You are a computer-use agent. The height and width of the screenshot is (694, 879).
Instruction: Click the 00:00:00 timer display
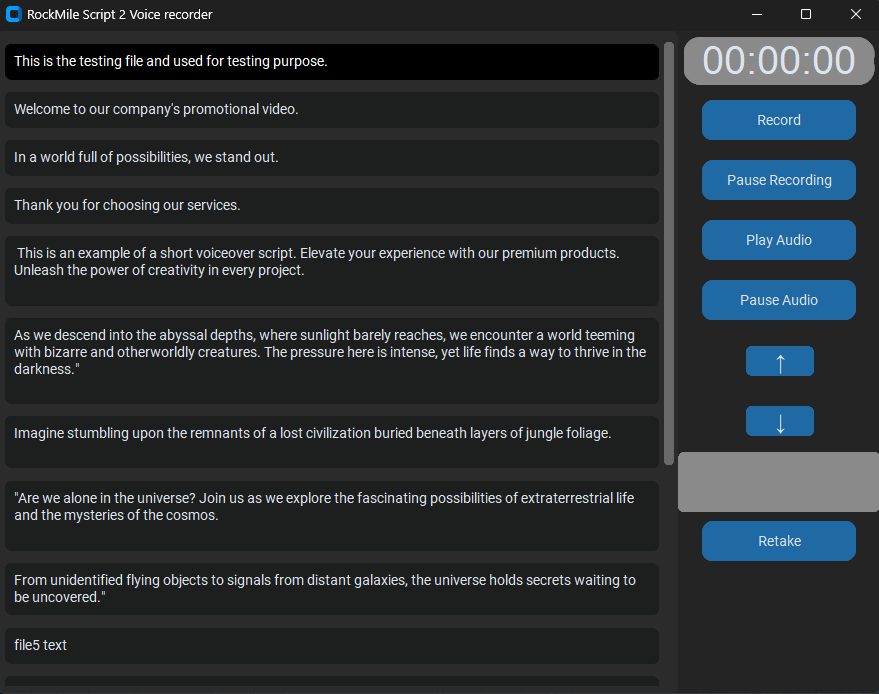pyautogui.click(x=778, y=61)
